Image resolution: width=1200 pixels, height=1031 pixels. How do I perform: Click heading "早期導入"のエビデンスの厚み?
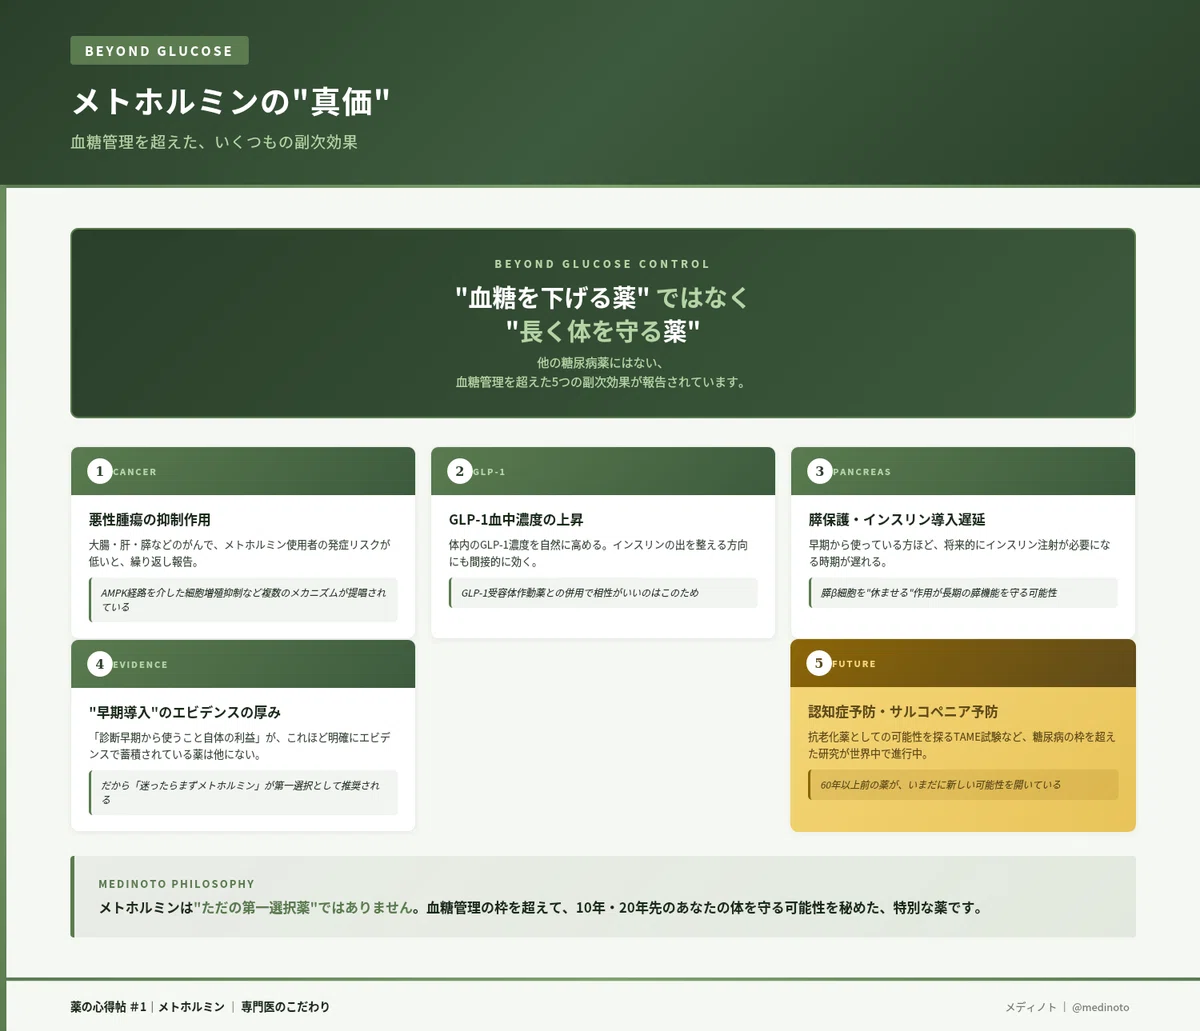pyautogui.click(x=185, y=713)
